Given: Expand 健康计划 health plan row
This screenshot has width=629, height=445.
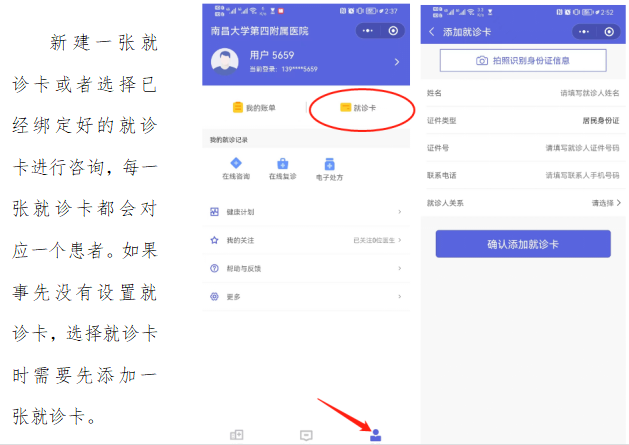Looking at the screenshot, I should point(306,213).
